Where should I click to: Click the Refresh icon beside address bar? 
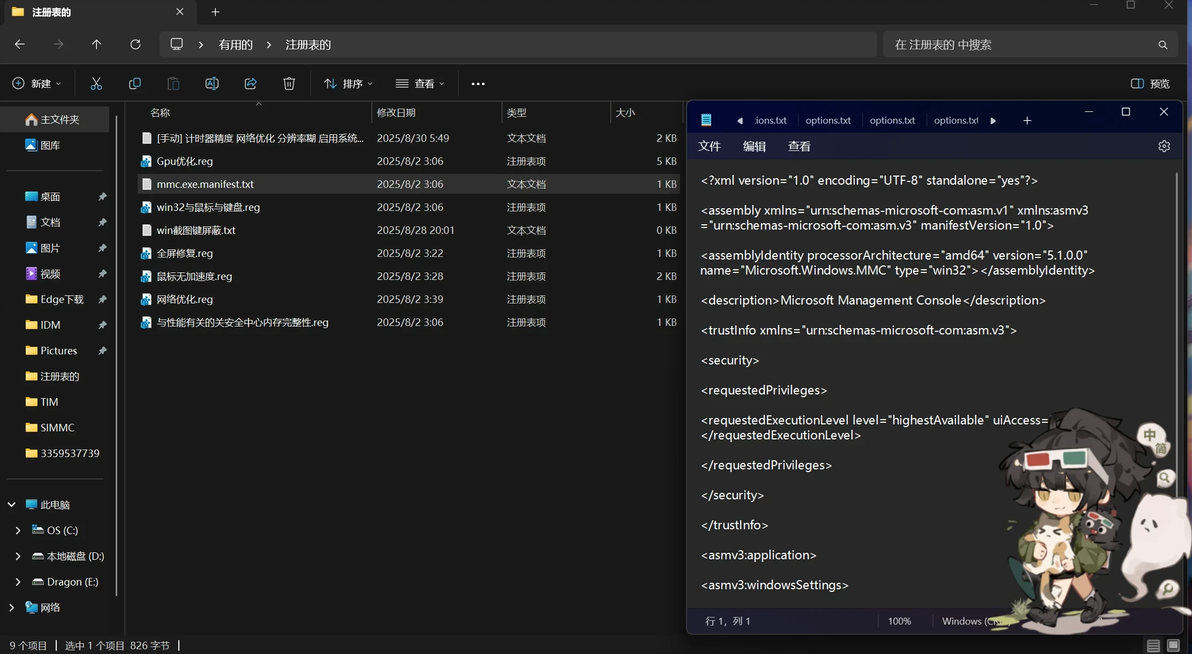pos(135,45)
